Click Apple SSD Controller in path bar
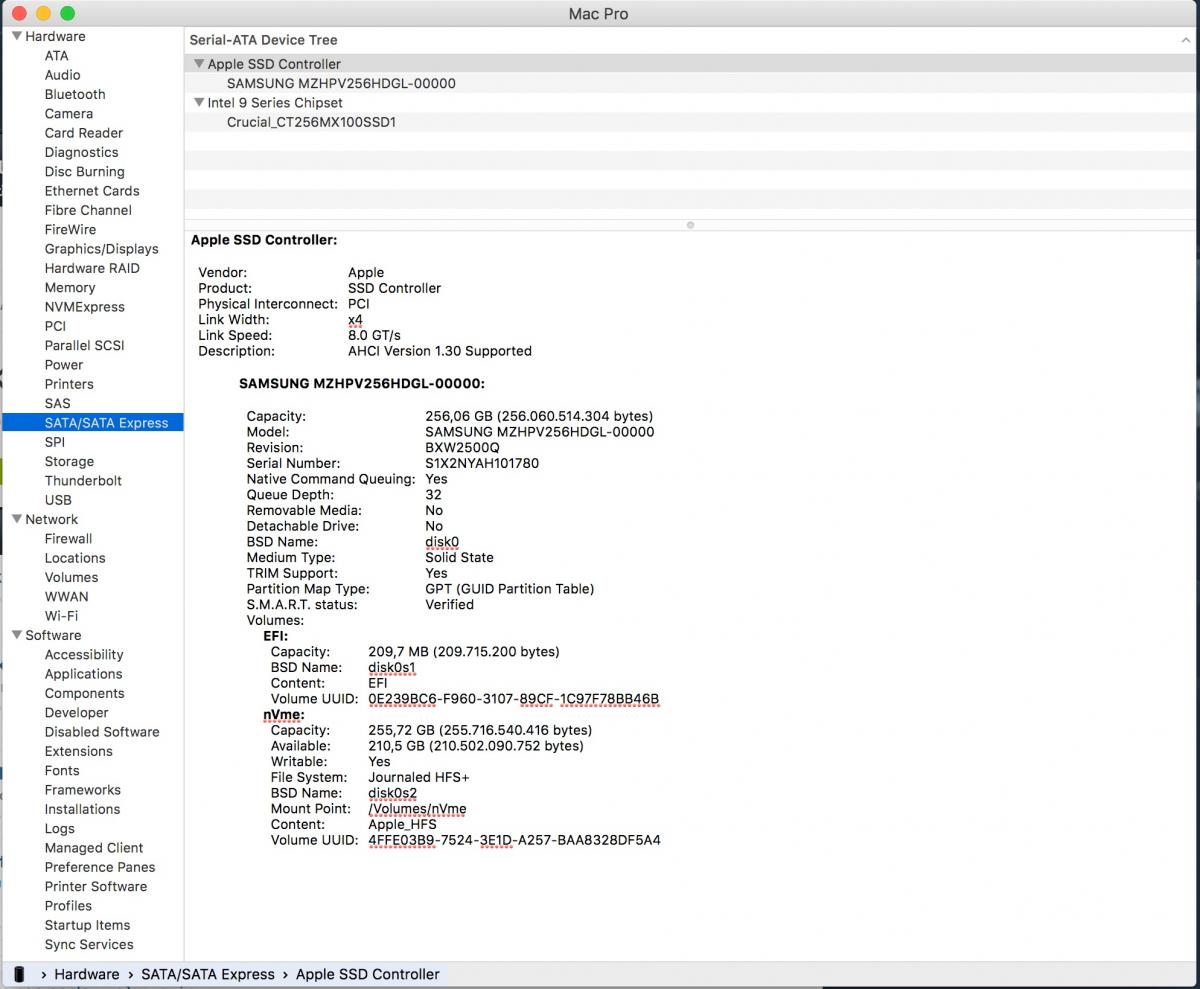 tap(368, 974)
